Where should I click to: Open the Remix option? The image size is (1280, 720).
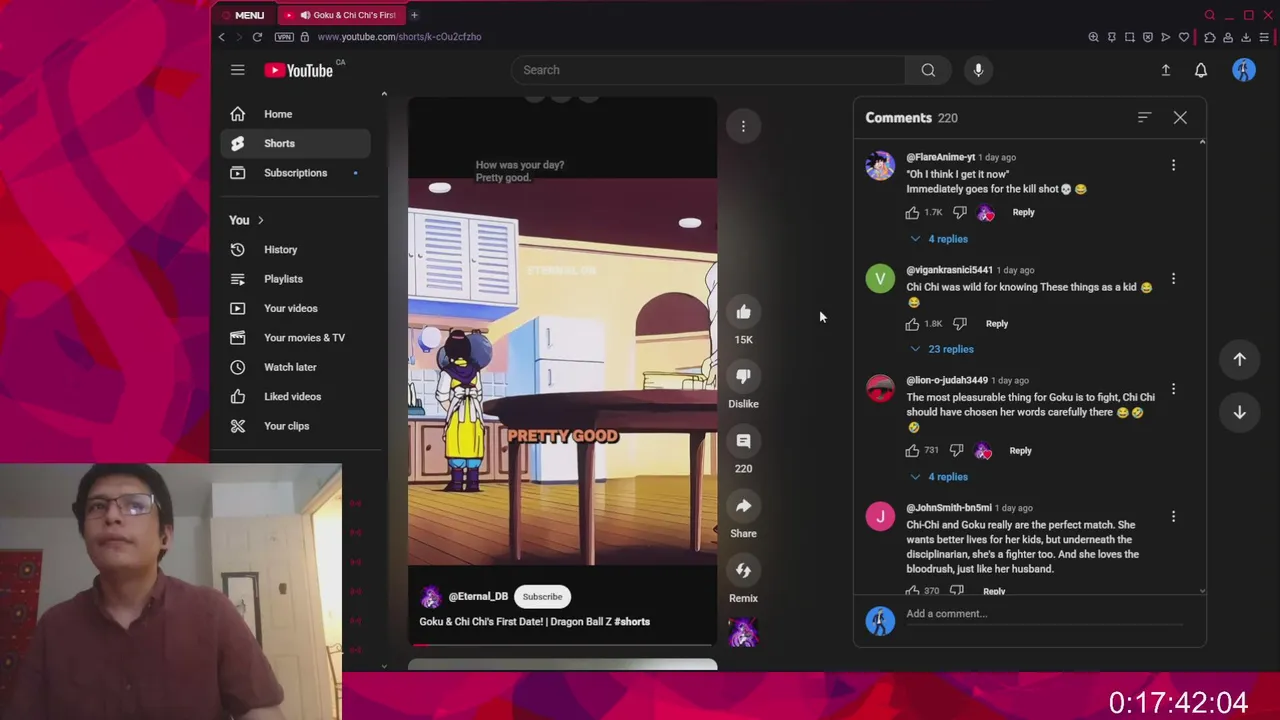click(x=743, y=571)
